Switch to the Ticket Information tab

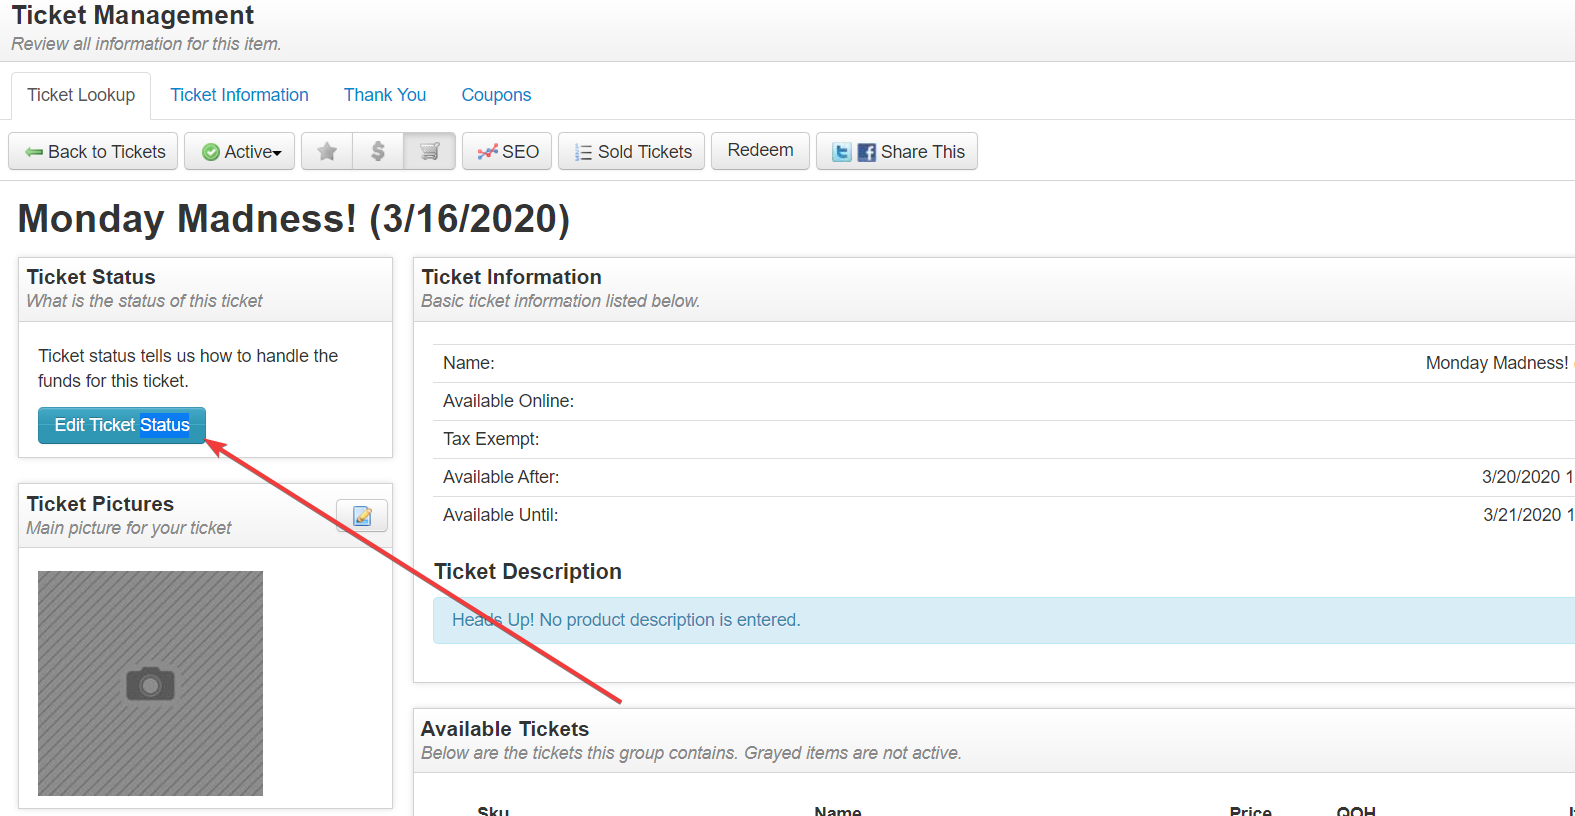pos(239,95)
